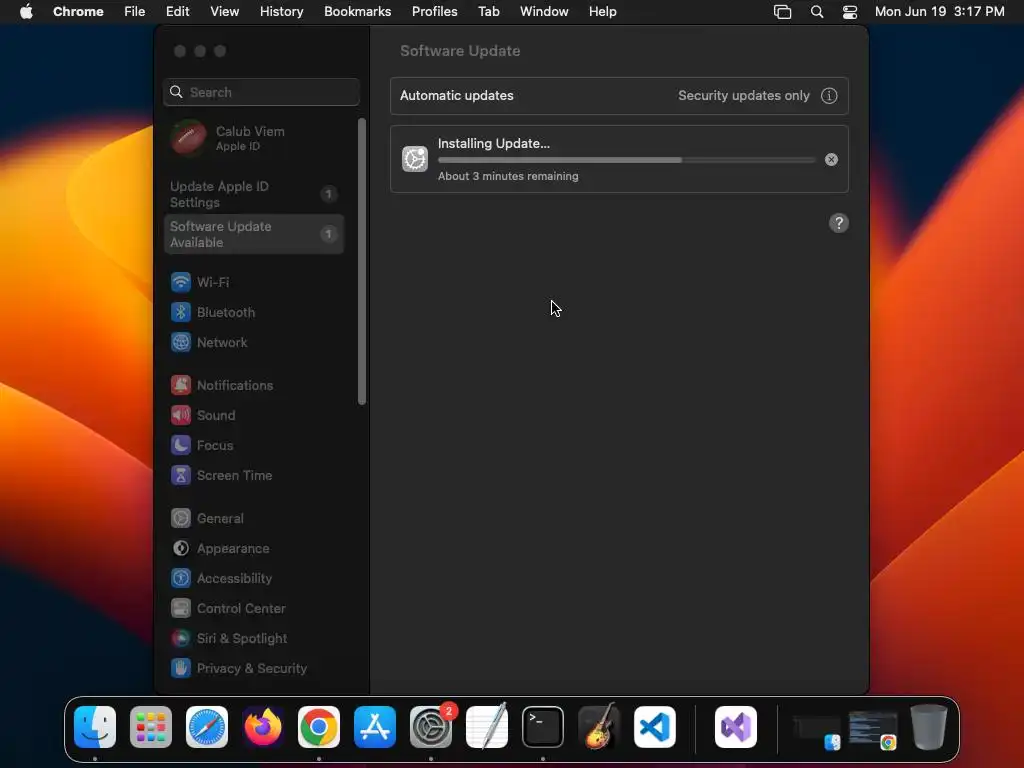This screenshot has height=768, width=1024.
Task: Open Wi-Fi settings in sidebar
Action: (200, 282)
